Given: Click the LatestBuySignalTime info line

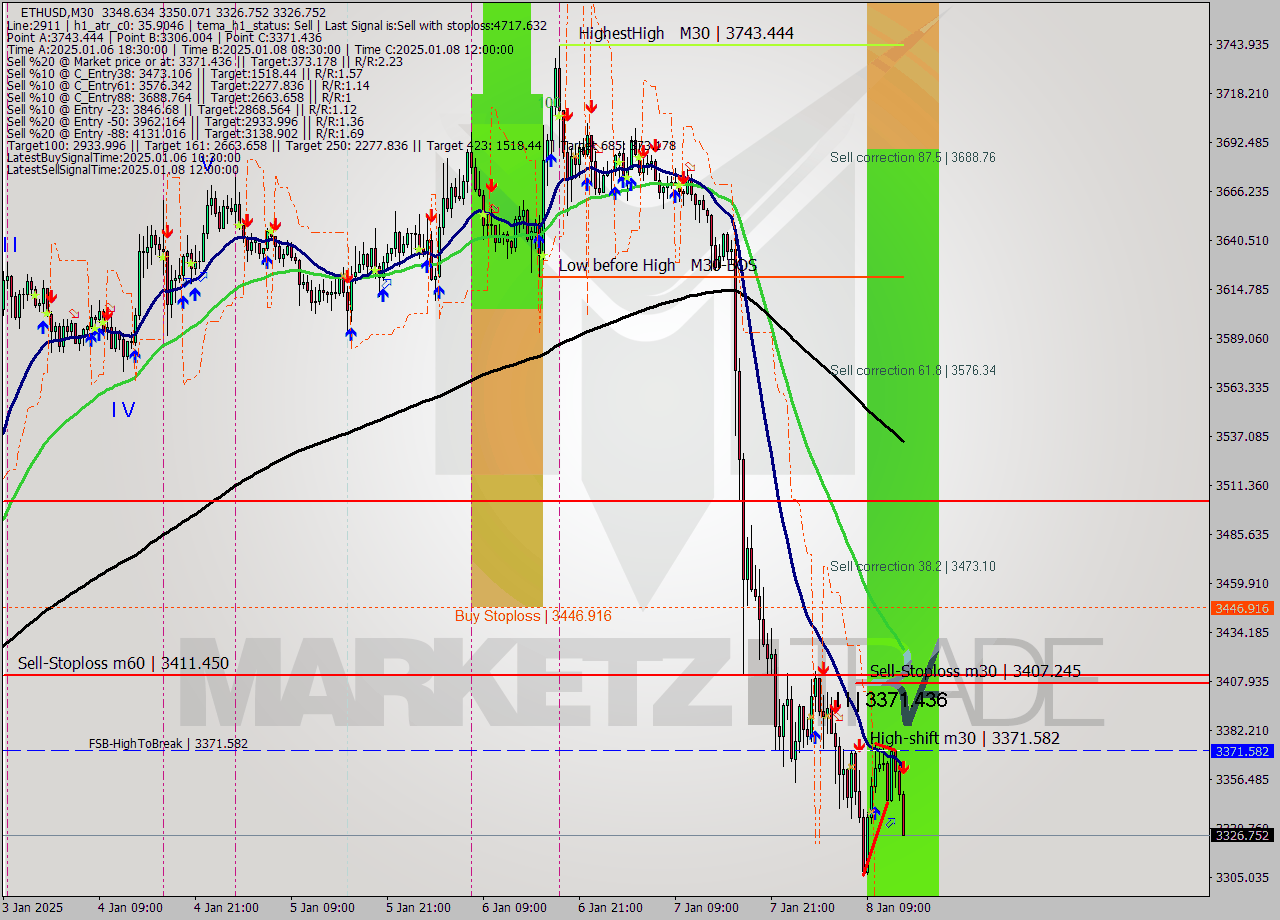Looking at the screenshot, I should coord(123,158).
